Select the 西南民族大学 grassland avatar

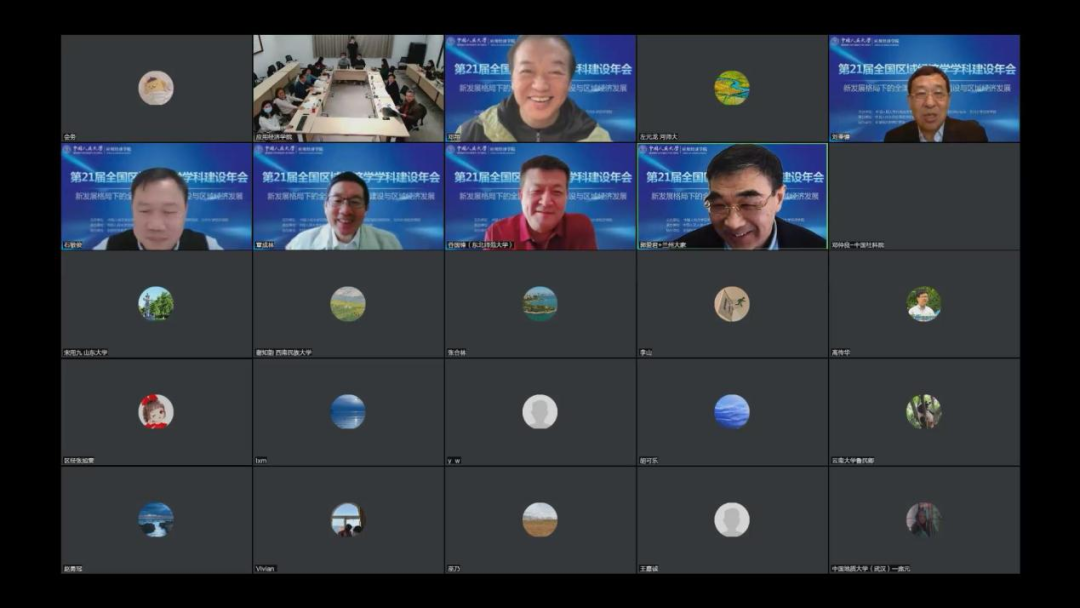click(348, 304)
